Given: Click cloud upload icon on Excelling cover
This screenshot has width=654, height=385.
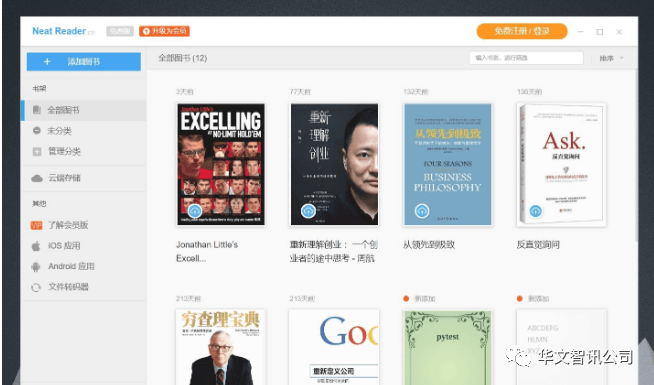Looking at the screenshot, I should (195, 211).
